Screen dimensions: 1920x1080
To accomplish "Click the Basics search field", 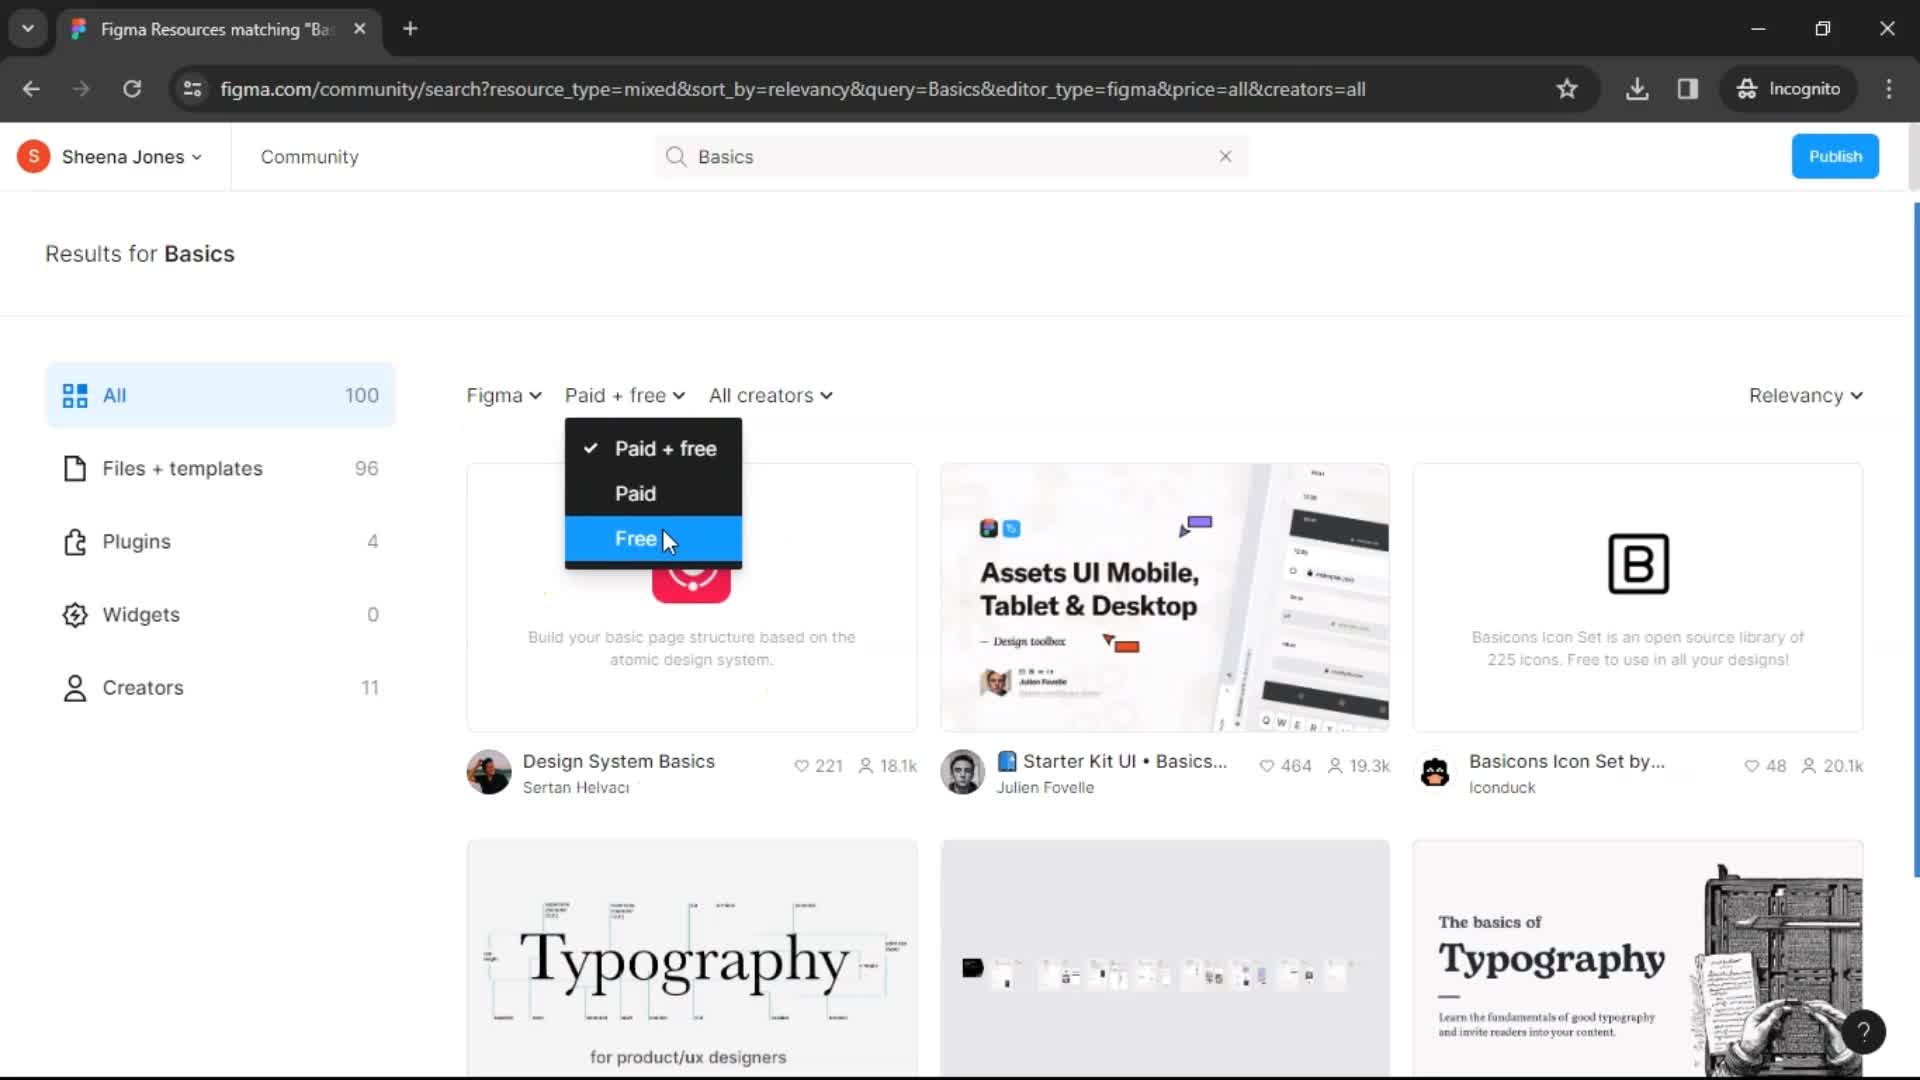I will click(x=951, y=157).
